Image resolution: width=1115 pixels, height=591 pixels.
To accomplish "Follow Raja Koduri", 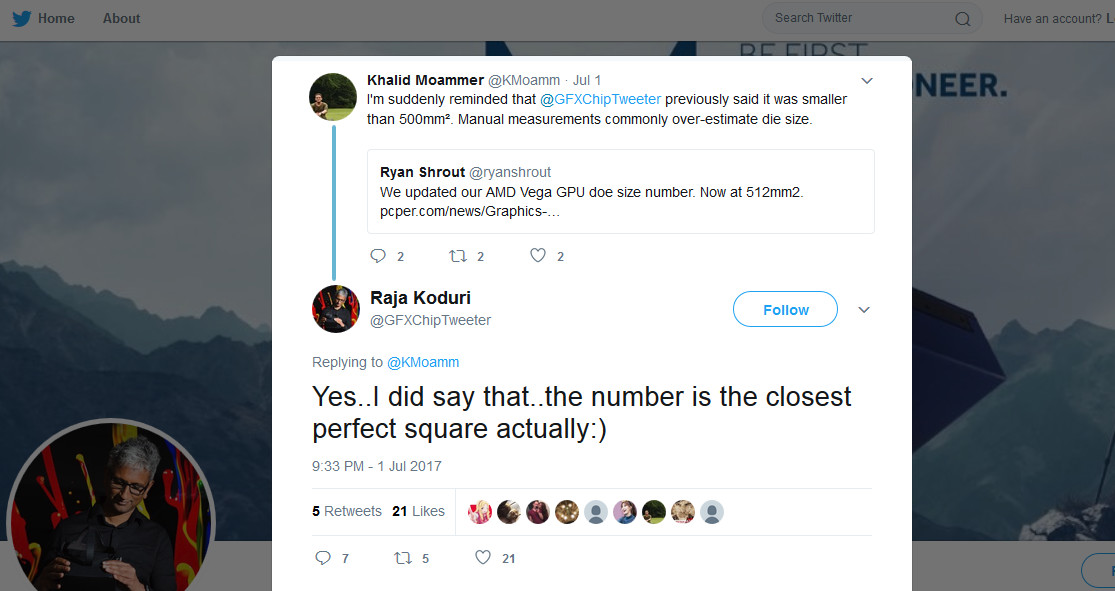I will 785,310.
